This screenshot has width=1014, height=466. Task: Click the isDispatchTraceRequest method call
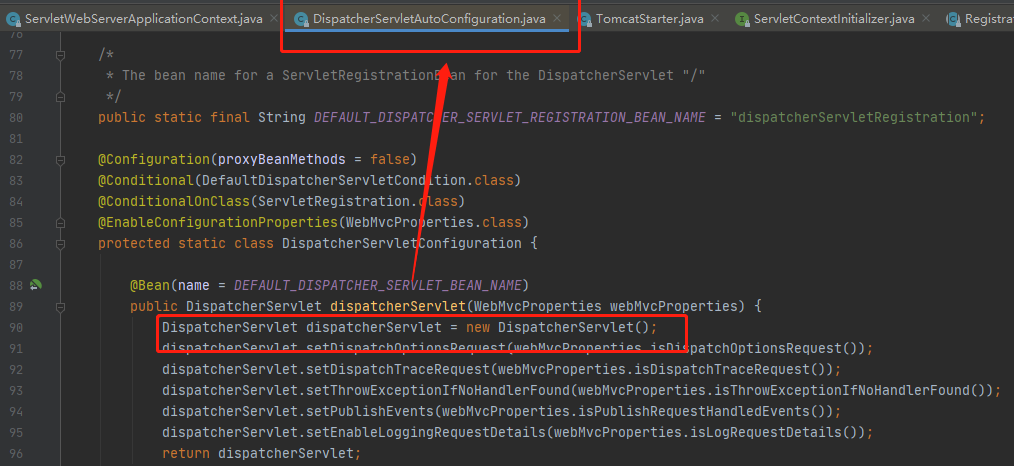[718, 370]
